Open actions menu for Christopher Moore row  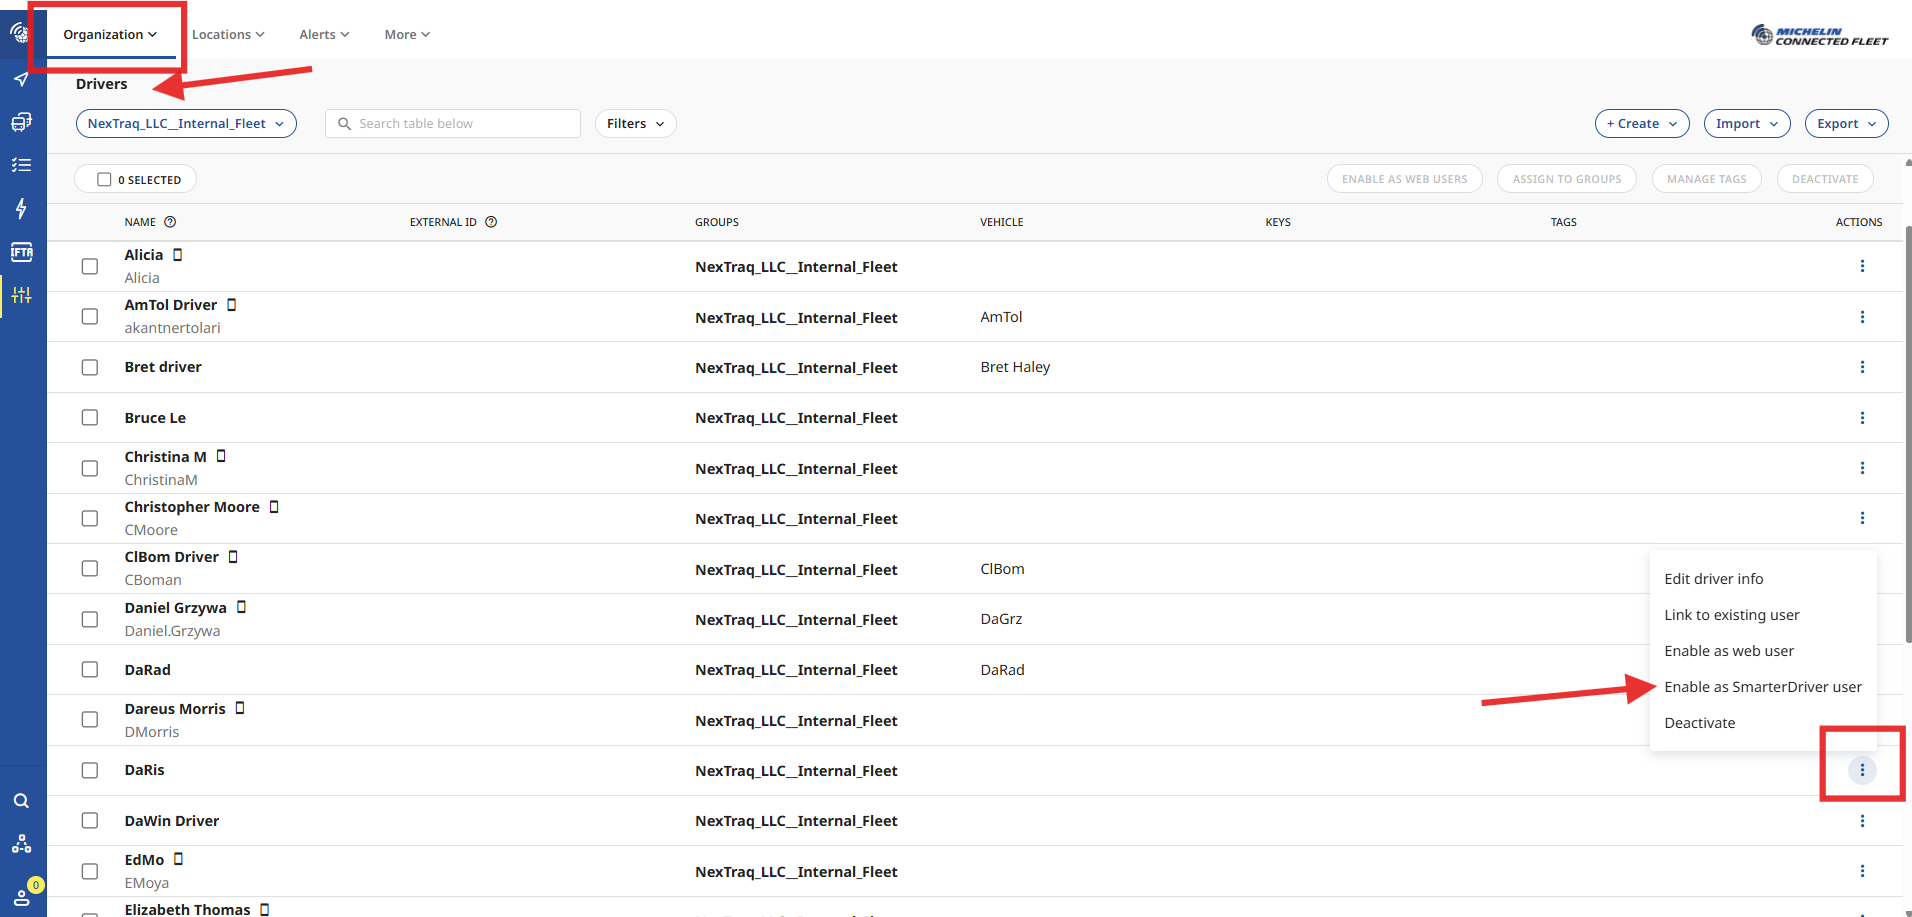click(x=1862, y=518)
